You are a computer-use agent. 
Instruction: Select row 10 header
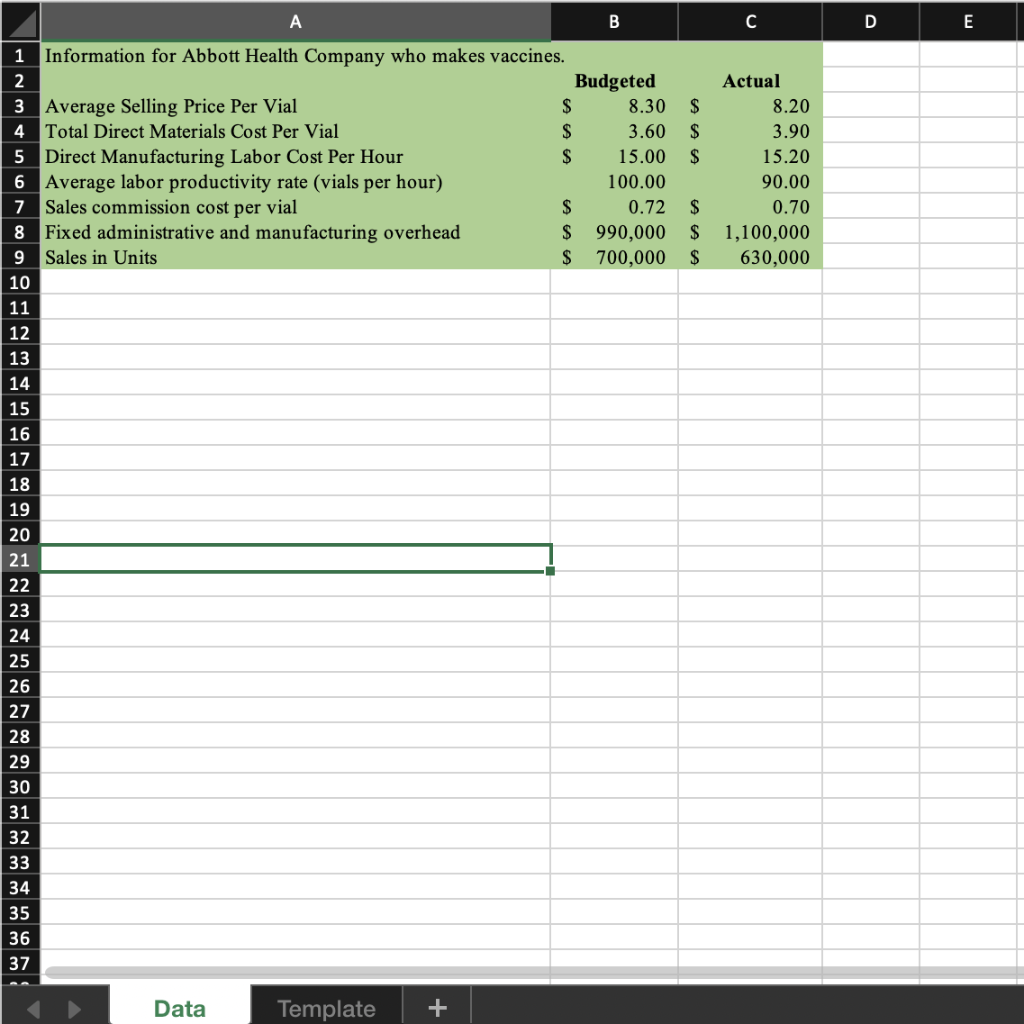pyautogui.click(x=20, y=282)
